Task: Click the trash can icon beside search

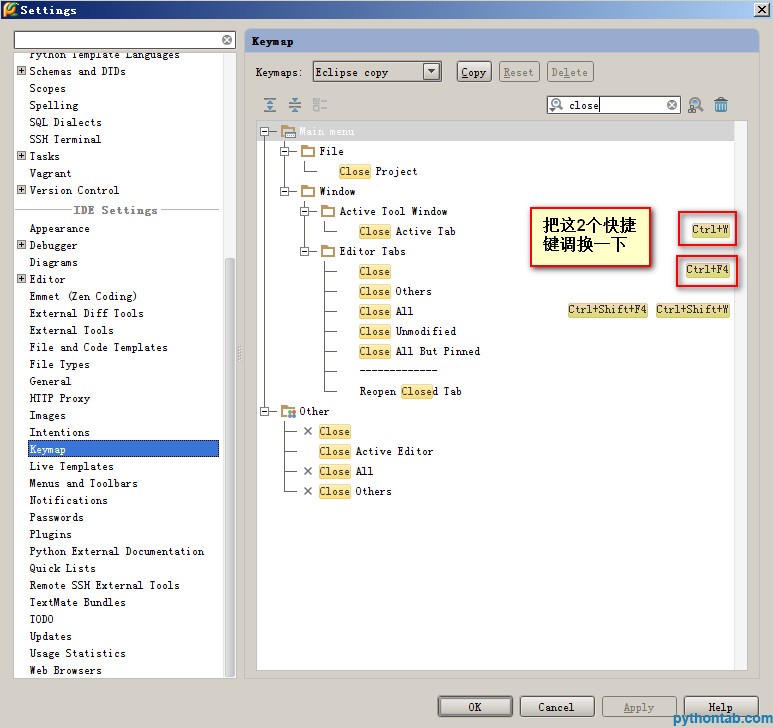Action: coord(721,105)
